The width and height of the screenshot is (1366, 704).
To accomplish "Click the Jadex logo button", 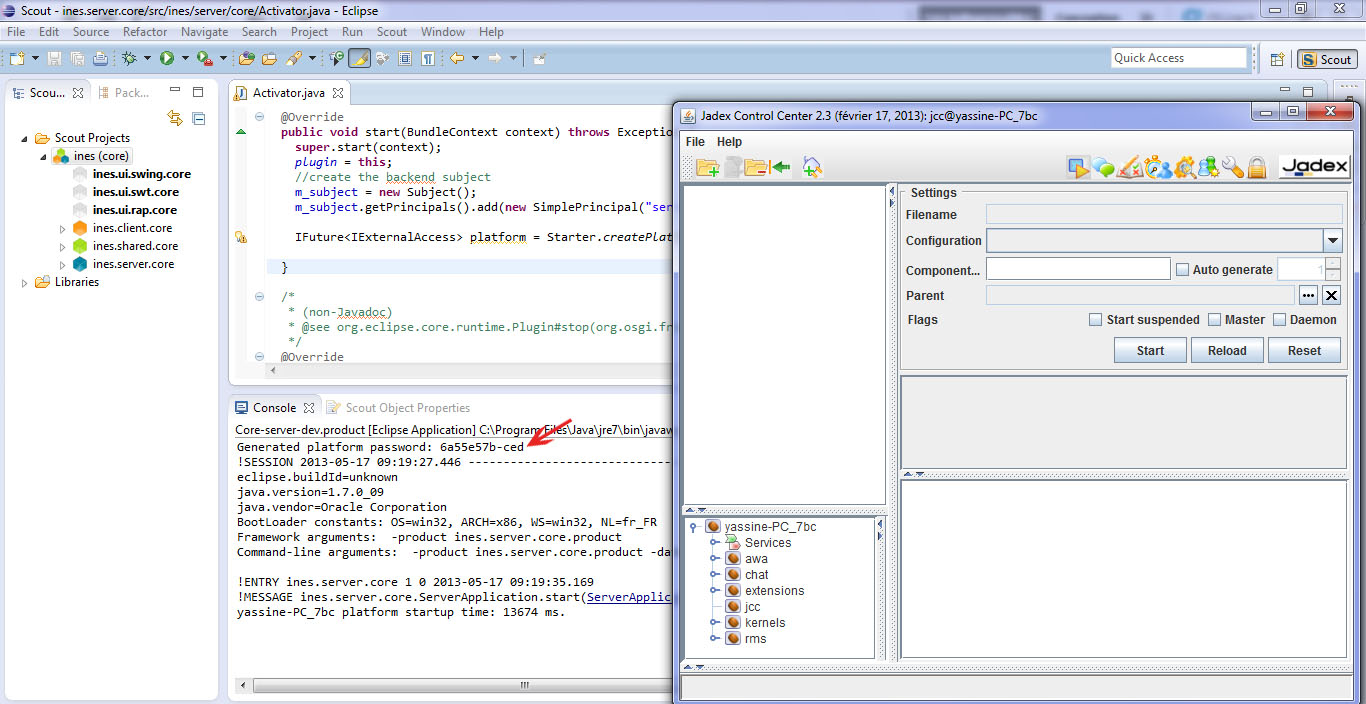I will (x=1314, y=167).
